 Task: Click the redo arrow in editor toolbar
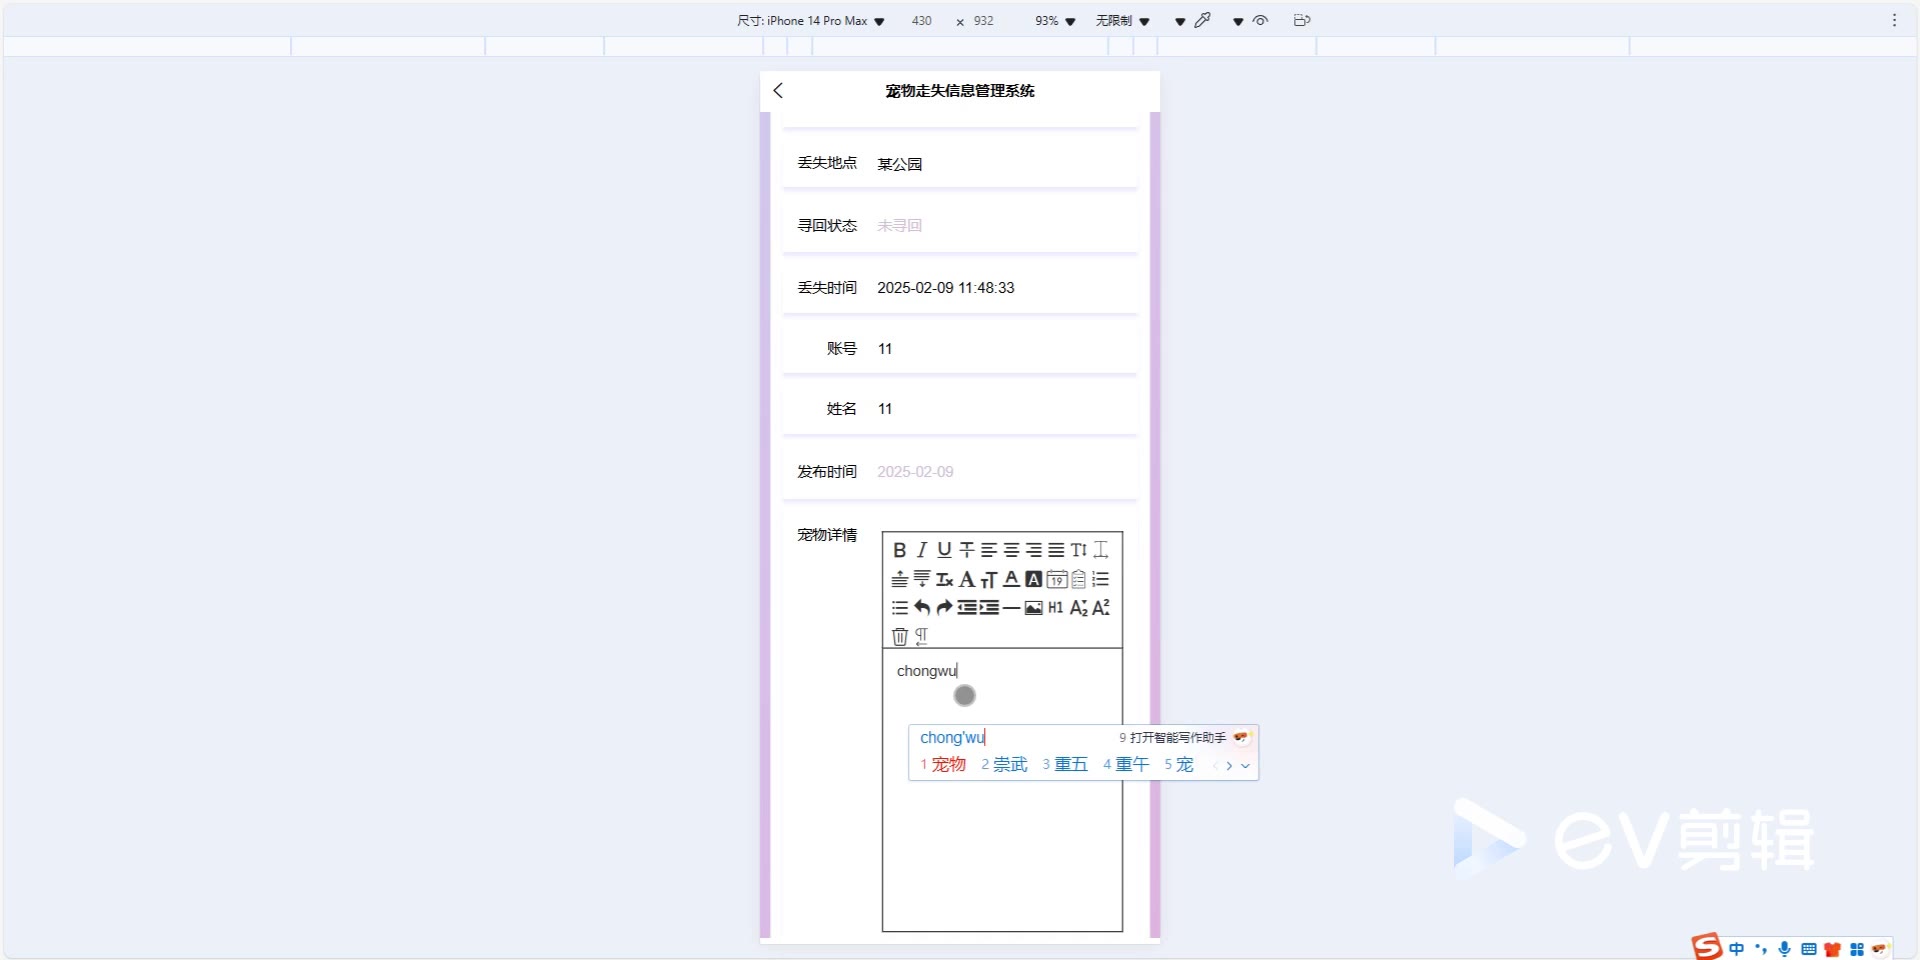point(944,608)
